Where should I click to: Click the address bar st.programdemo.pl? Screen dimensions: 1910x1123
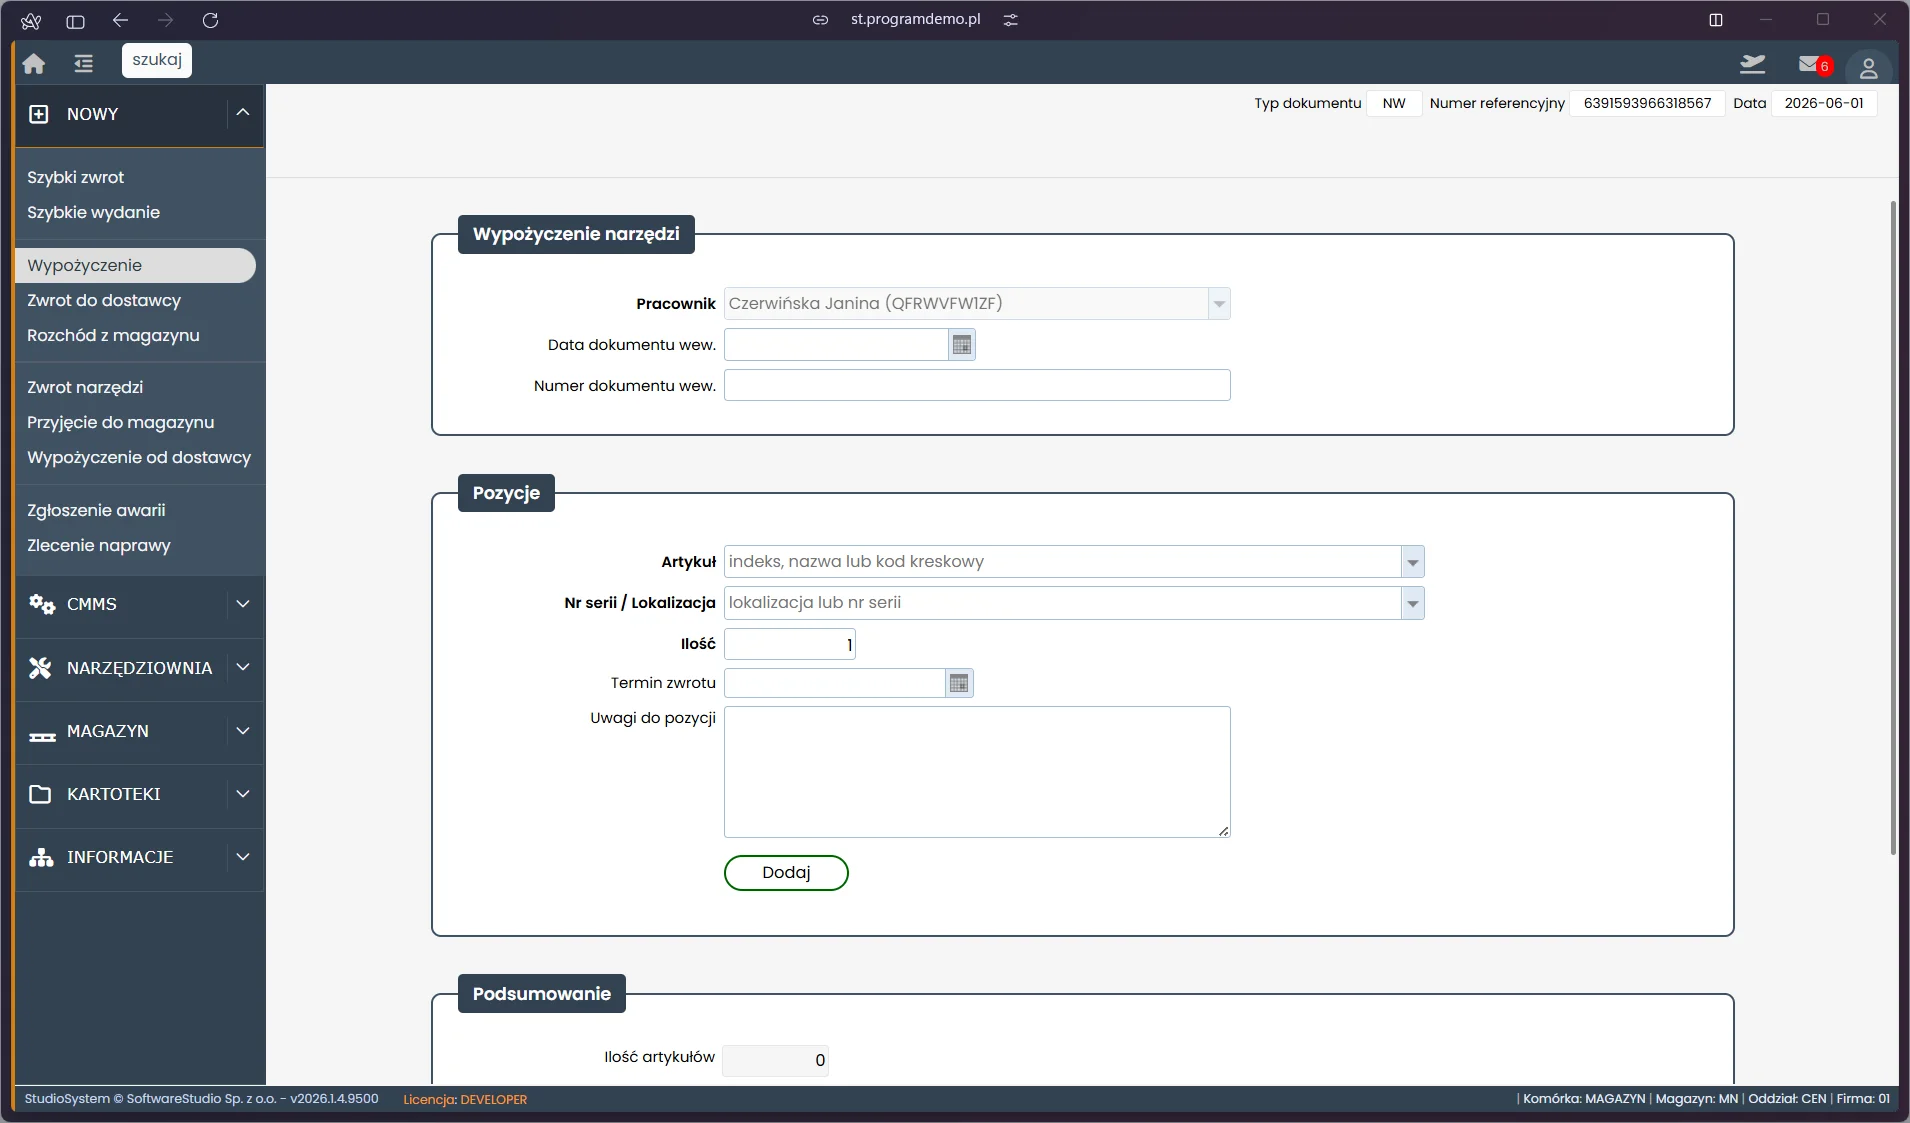915,19
